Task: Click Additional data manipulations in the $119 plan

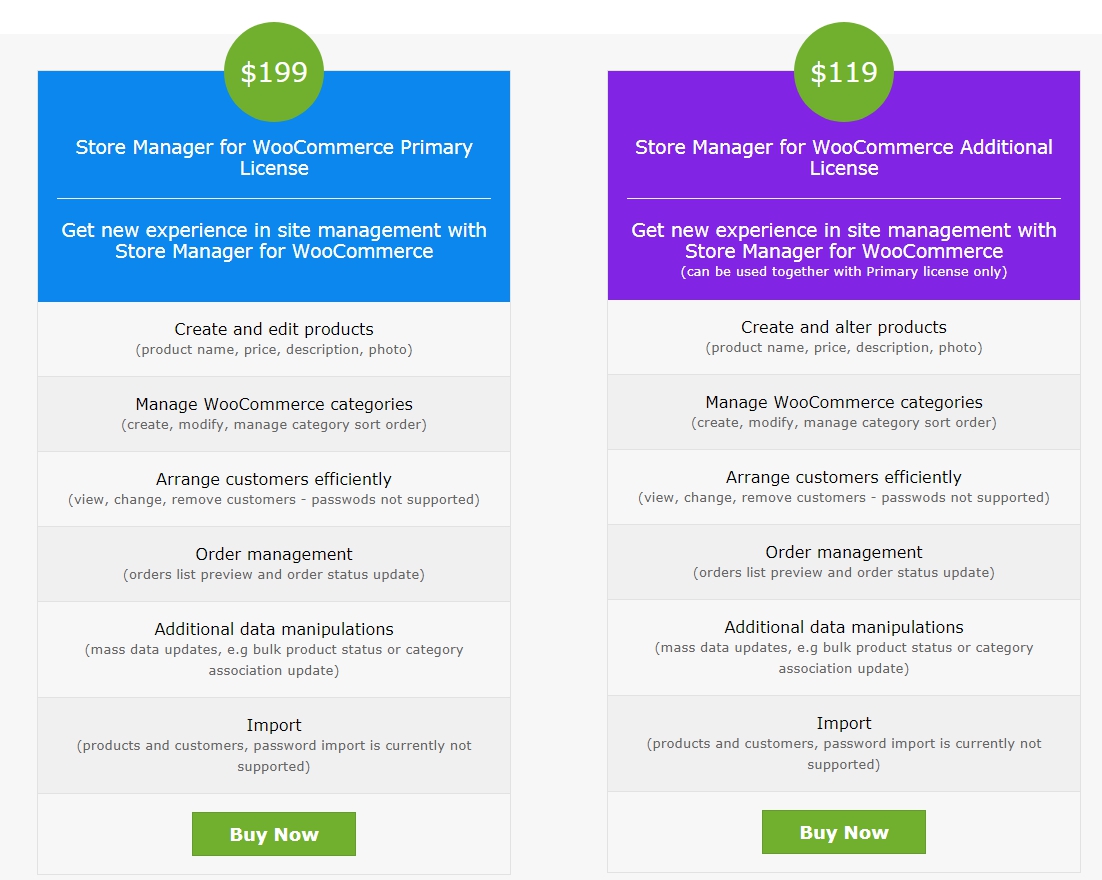Action: pos(843,627)
